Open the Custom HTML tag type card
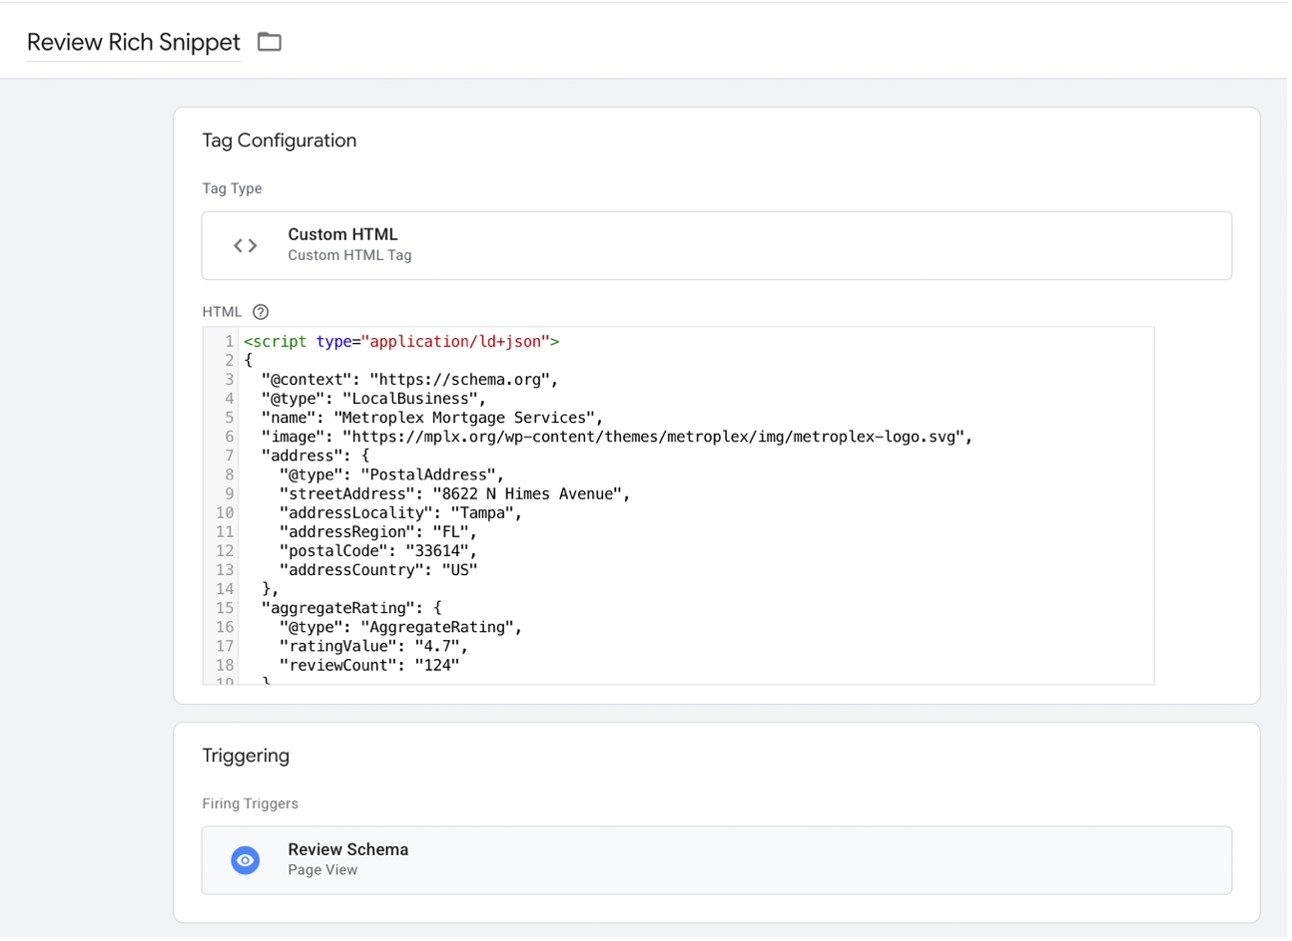This screenshot has width=1292, height=941. point(716,245)
